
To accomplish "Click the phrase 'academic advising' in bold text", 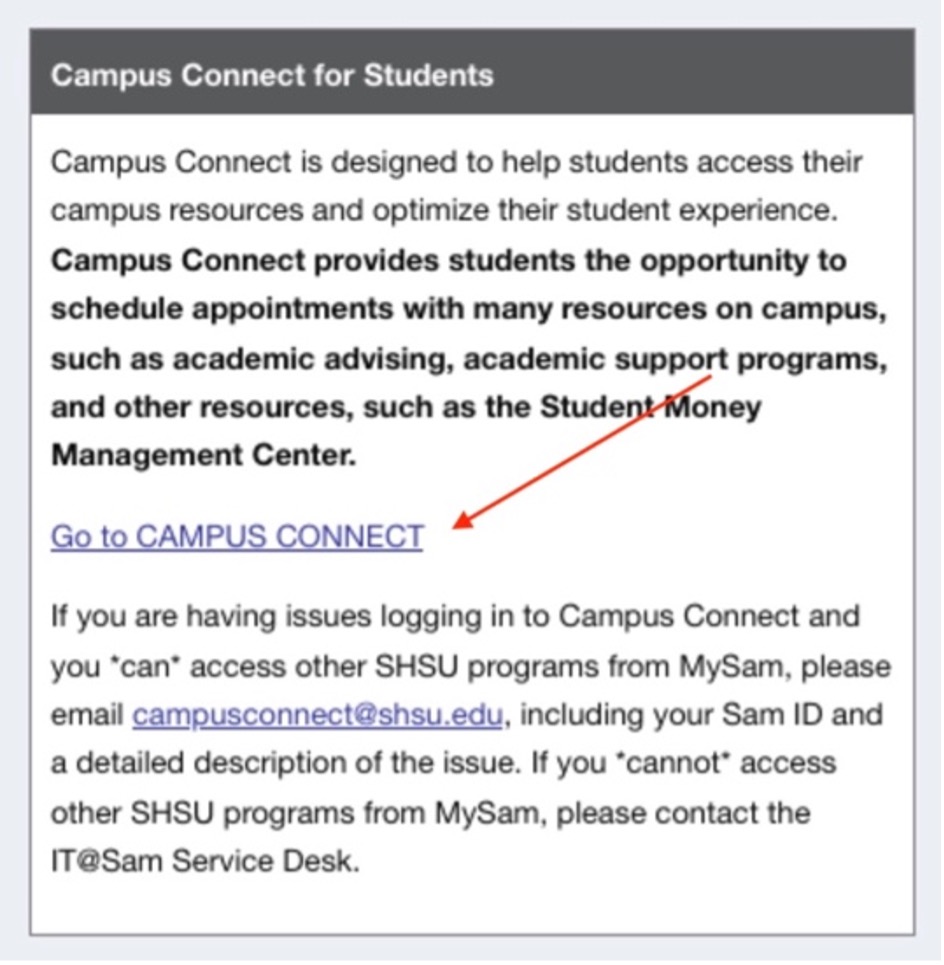I will (305, 358).
